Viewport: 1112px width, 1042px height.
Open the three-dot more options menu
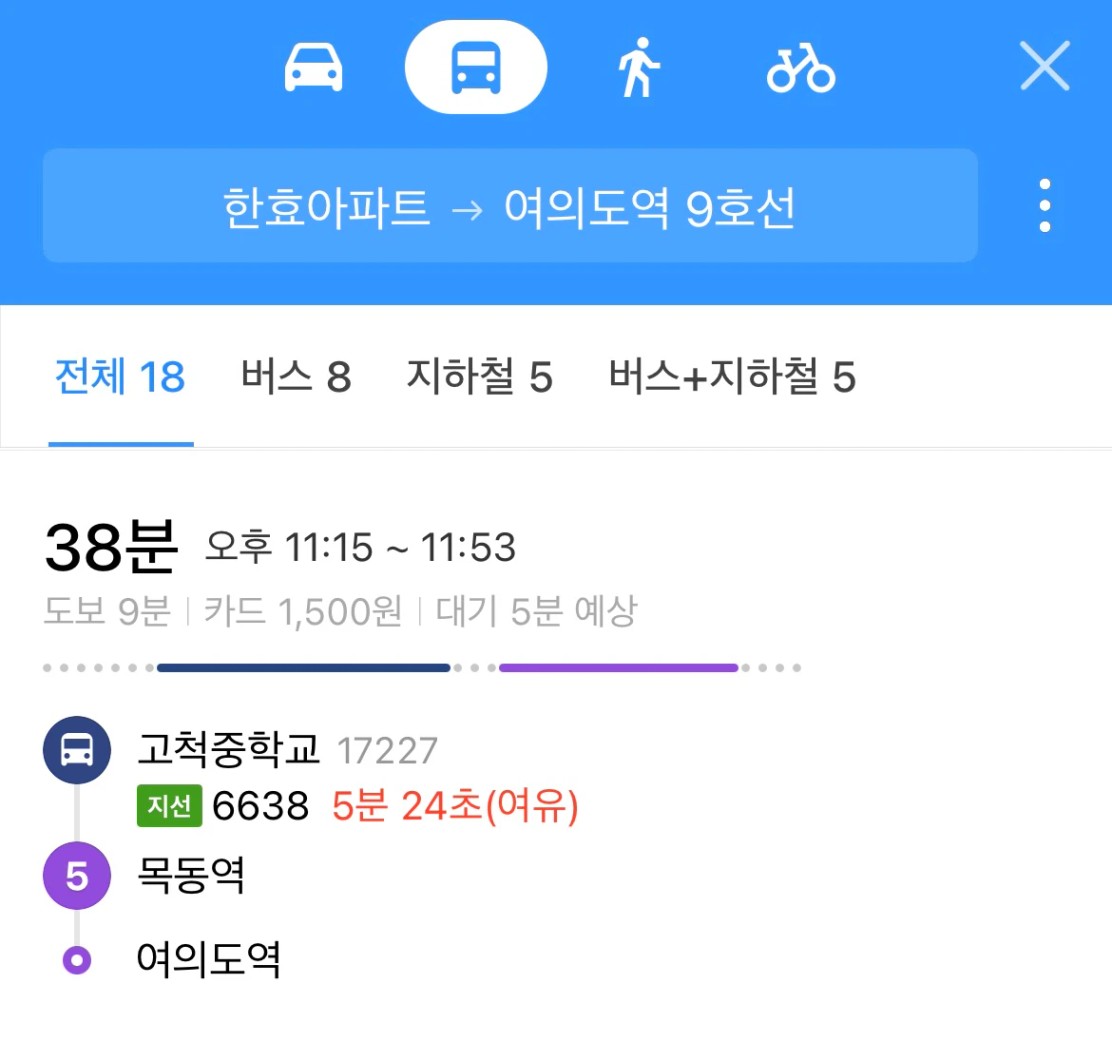1045,205
